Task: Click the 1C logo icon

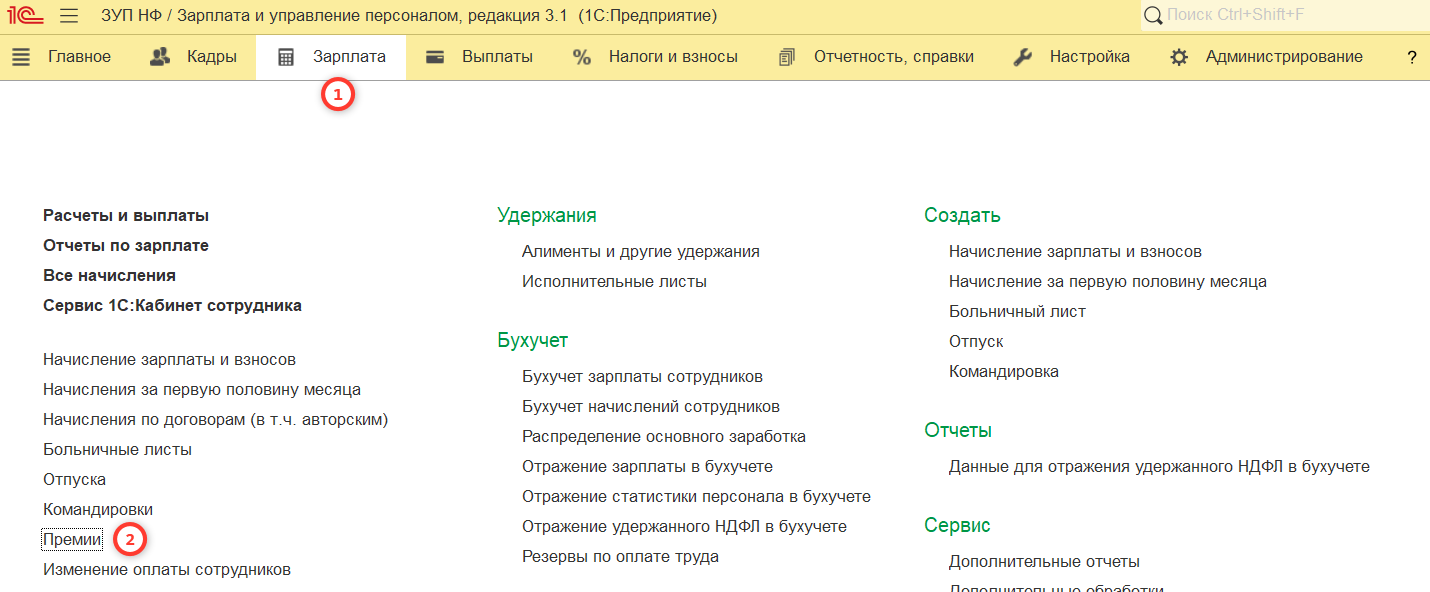Action: (25, 16)
